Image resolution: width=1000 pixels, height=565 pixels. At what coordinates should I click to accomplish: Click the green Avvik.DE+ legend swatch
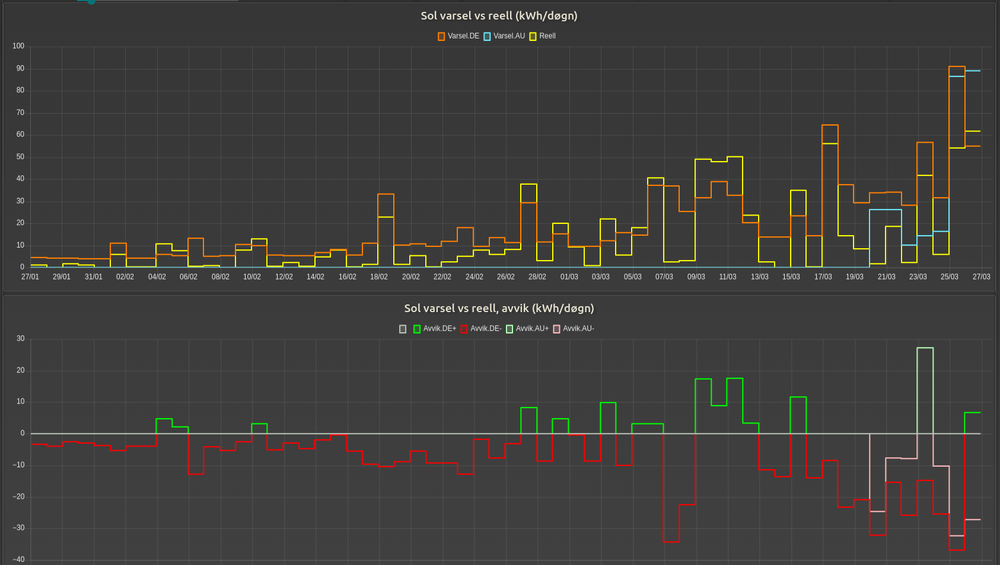(418, 328)
